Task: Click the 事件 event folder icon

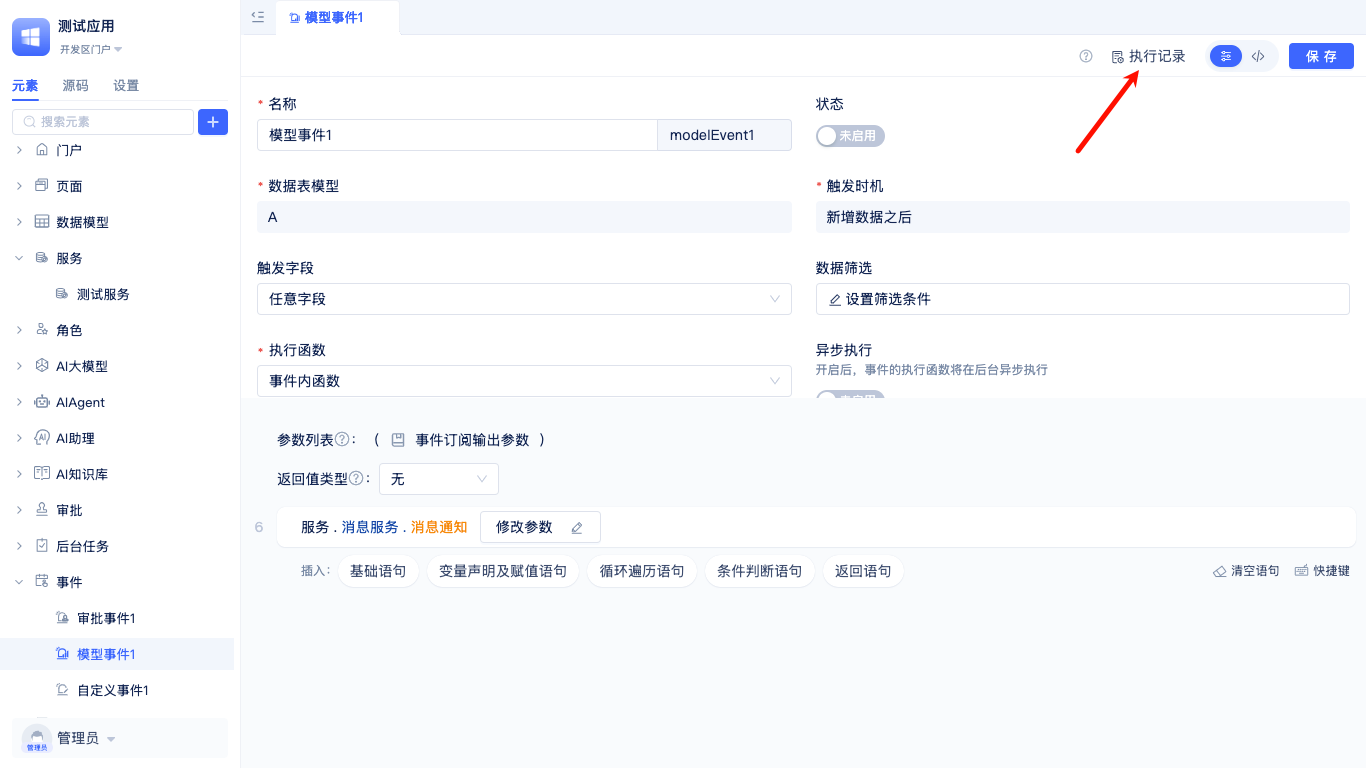Action: (42, 582)
